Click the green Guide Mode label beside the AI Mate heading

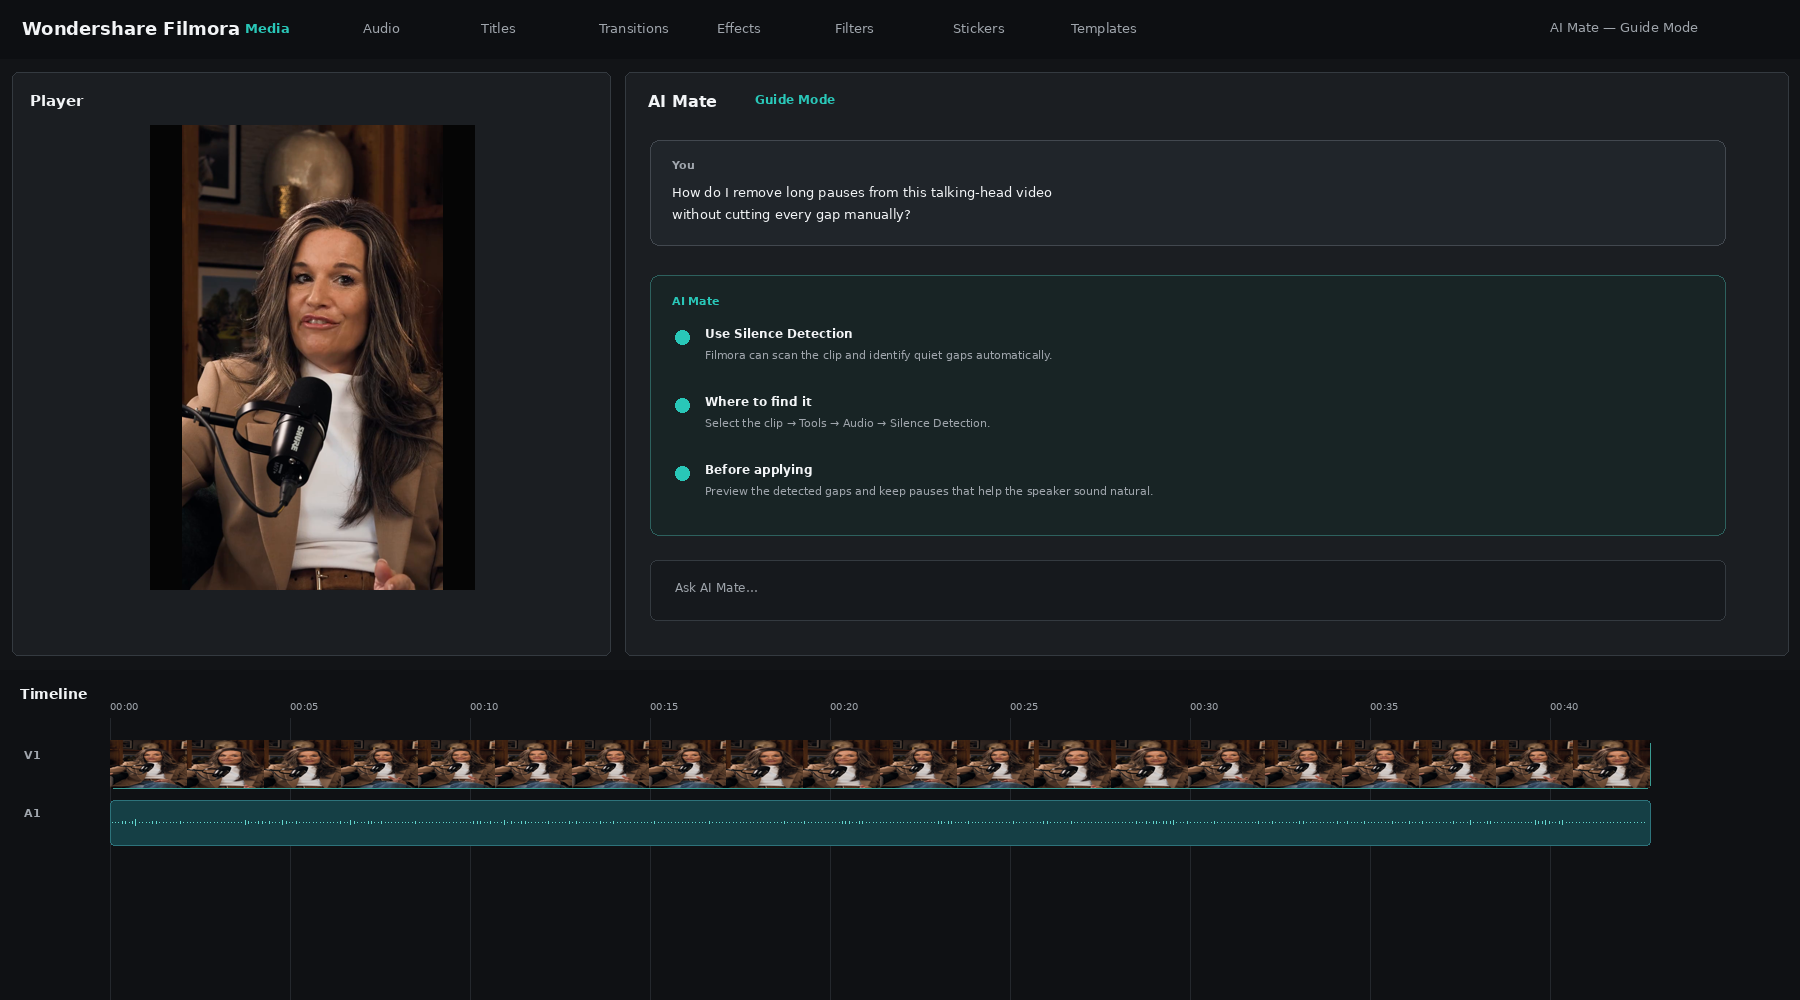pos(795,100)
